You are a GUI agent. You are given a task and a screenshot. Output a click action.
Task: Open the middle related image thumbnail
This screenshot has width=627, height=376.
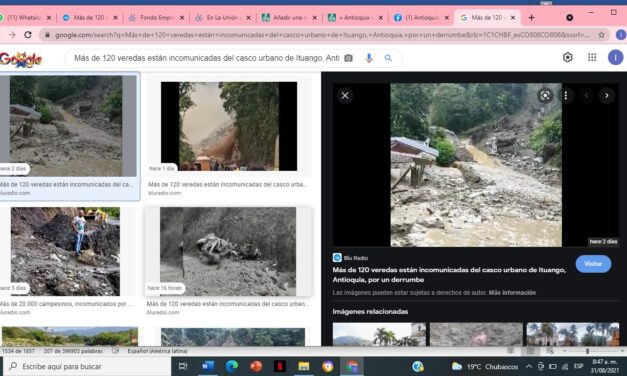pos(476,334)
